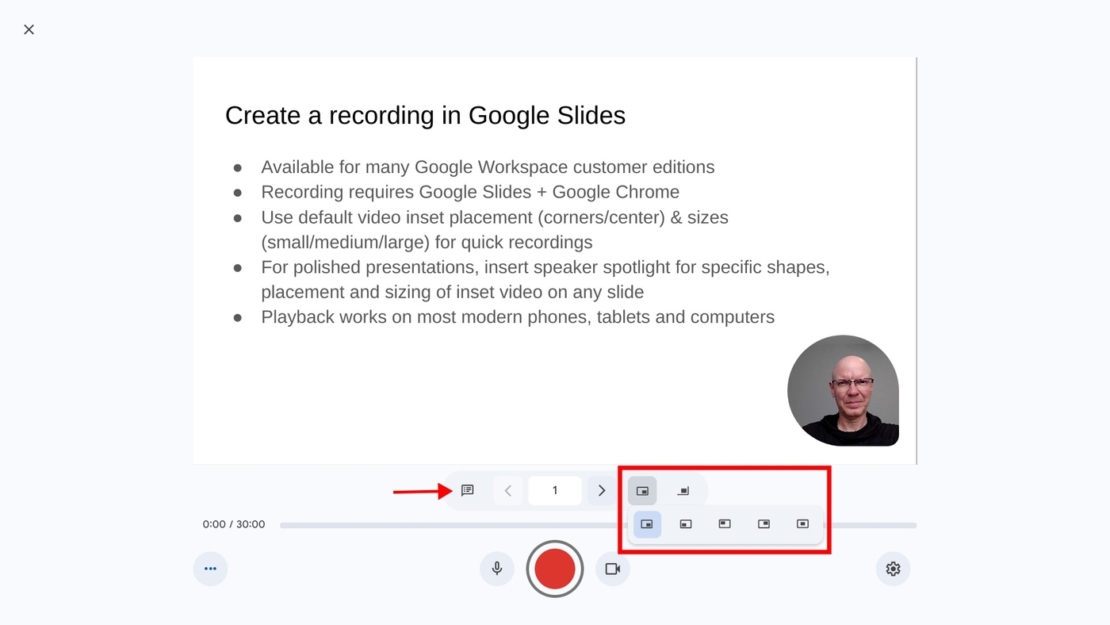Advance to the next slide
This screenshot has width=1110, height=625.
pyautogui.click(x=602, y=490)
